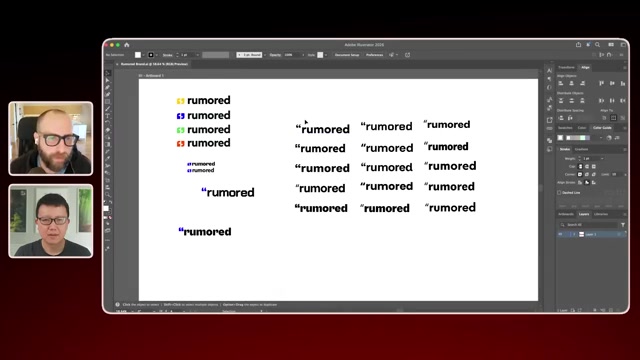Image resolution: width=640 pixels, height=360 pixels.
Task: Click the Fill color swatch in control bar
Action: pyautogui.click(x=138, y=55)
